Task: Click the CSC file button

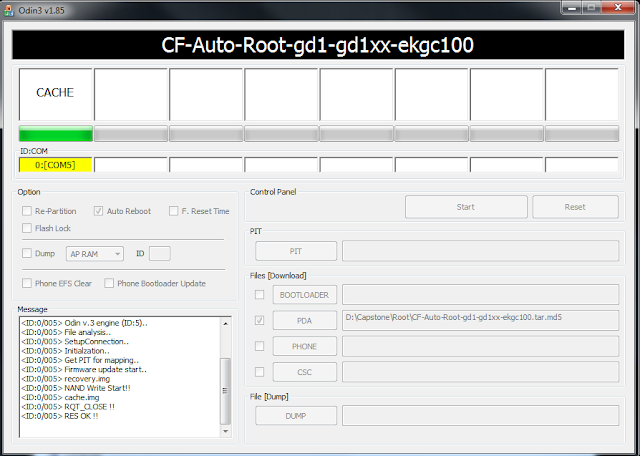Action: point(304,372)
